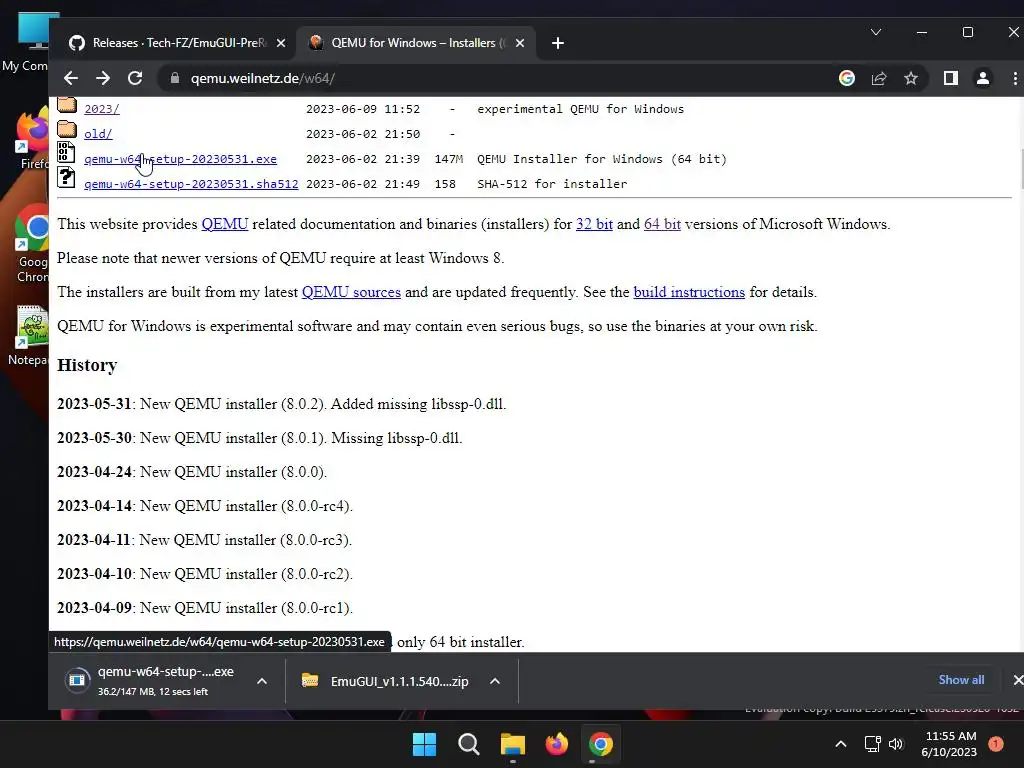Open the 64 bit link

662,224
